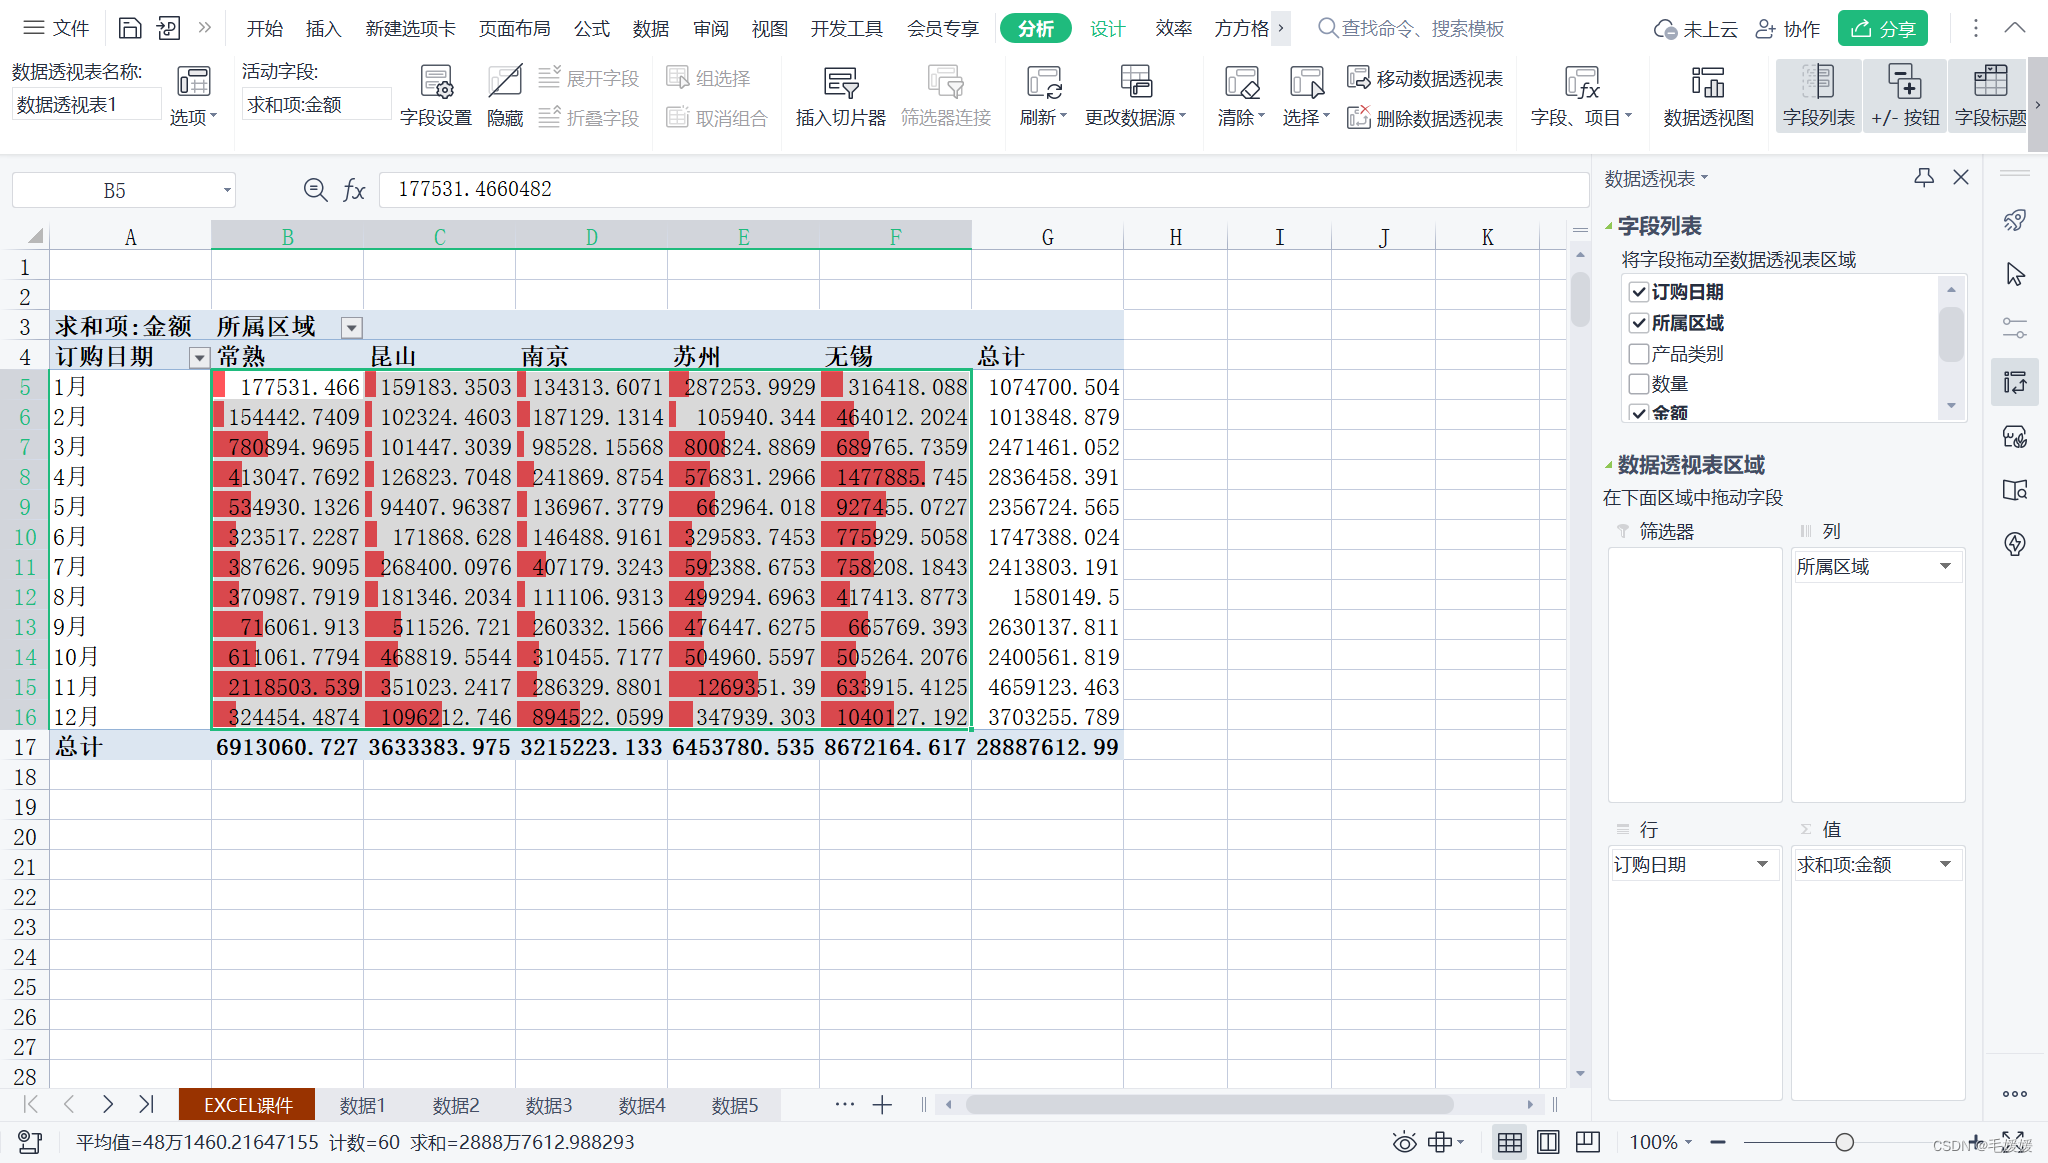
Task: Click the Insert Slicer (插入切片器) icon
Action: pyautogui.click(x=840, y=82)
